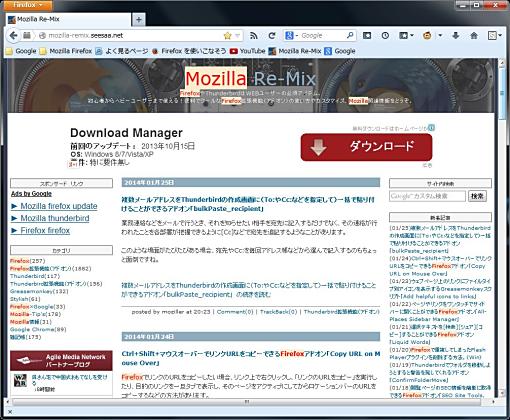Open the orange Firefox application menu
This screenshot has width=510, height=420.
28,5
